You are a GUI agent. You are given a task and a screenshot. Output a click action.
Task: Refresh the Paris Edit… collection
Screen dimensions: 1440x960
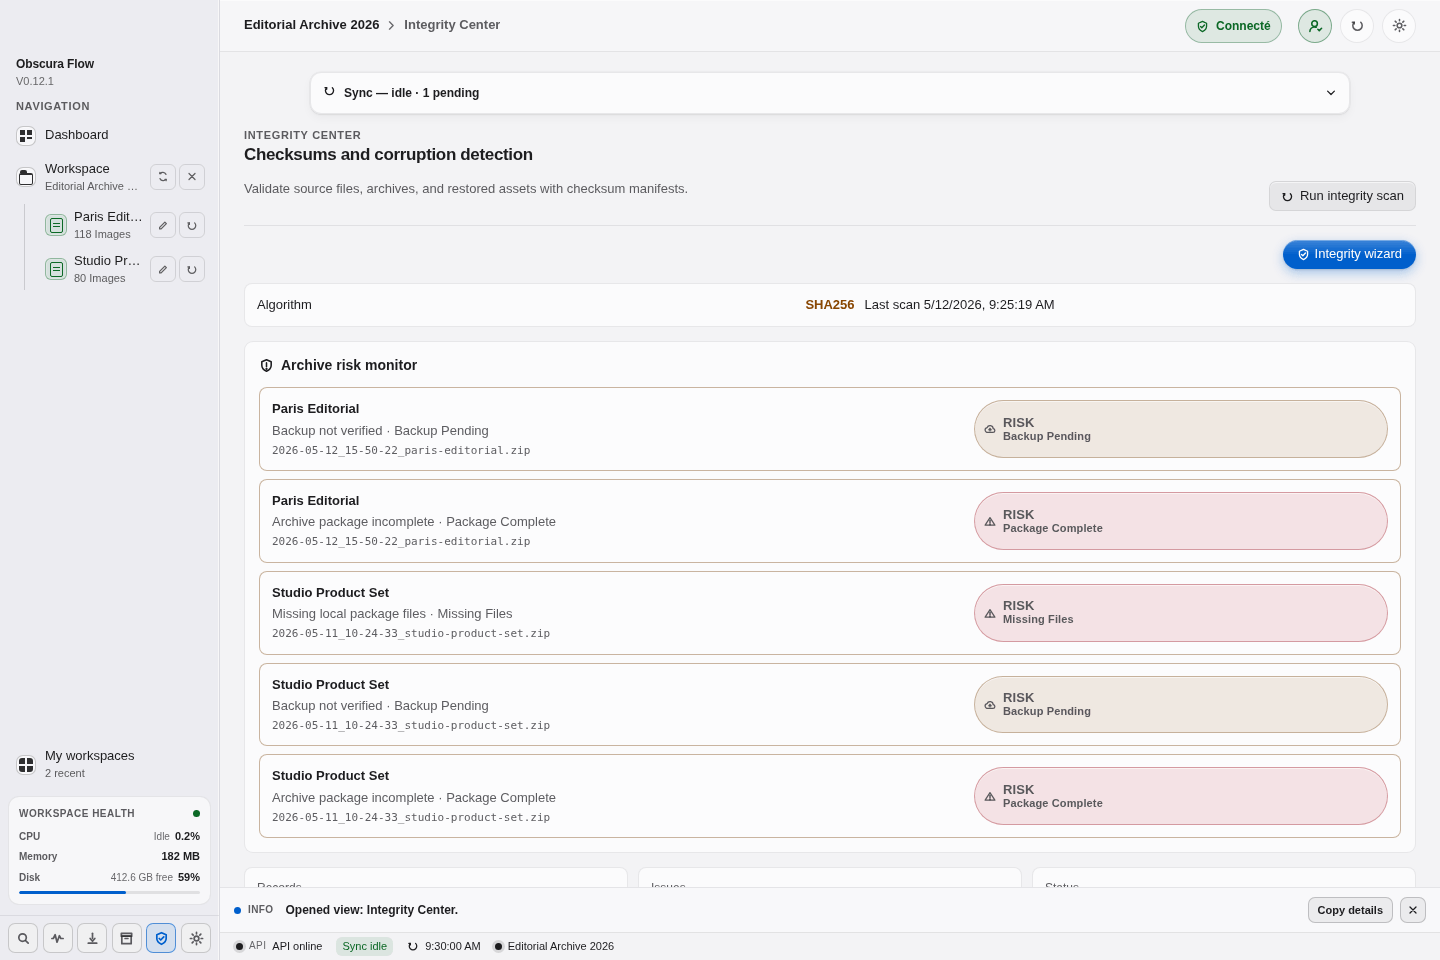click(192, 225)
